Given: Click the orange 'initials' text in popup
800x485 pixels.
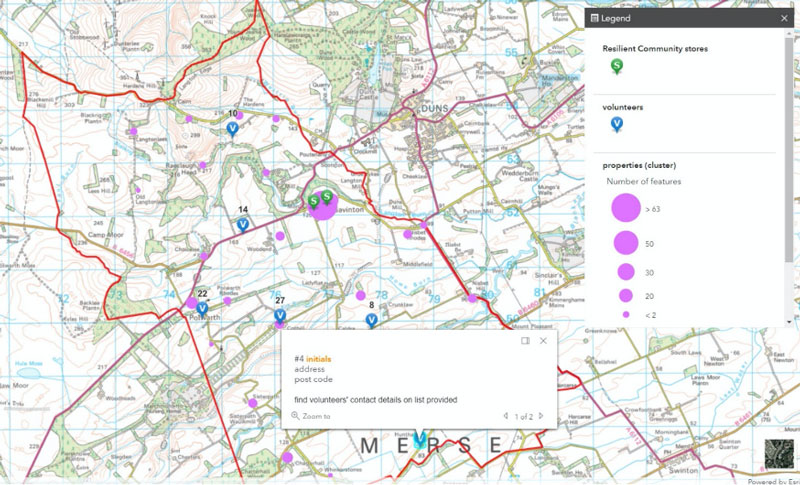Looking at the screenshot, I should [318, 359].
